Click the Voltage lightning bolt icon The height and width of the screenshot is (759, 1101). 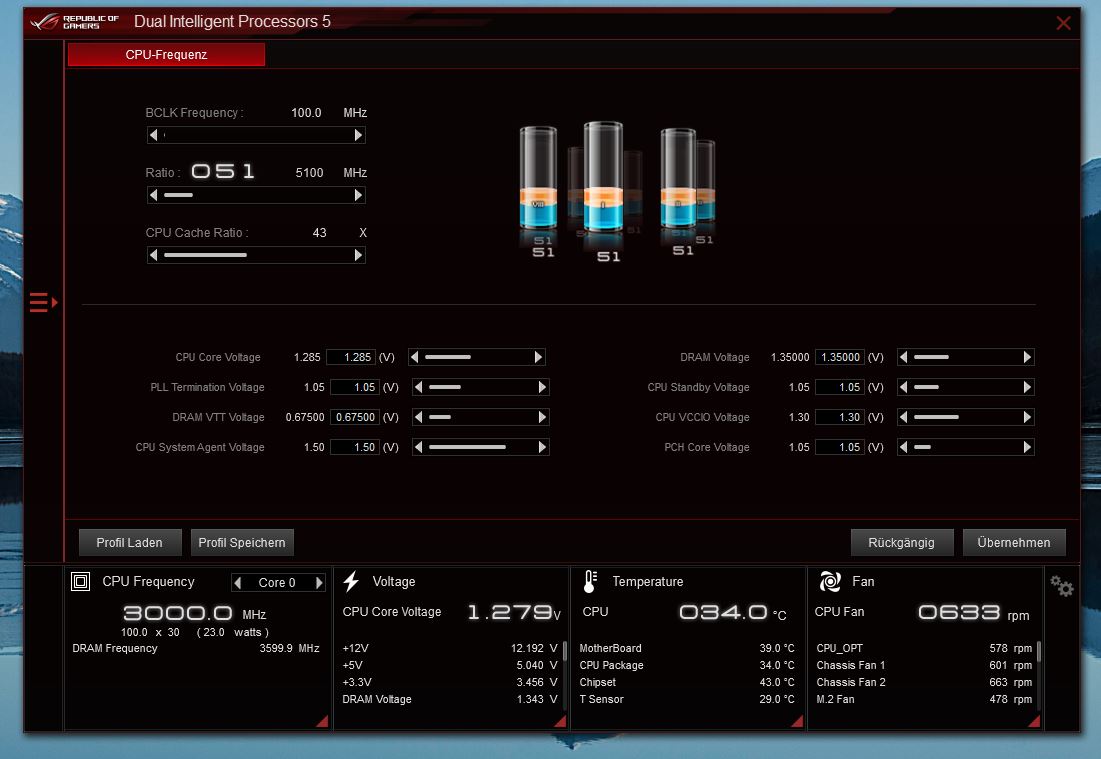click(x=351, y=581)
